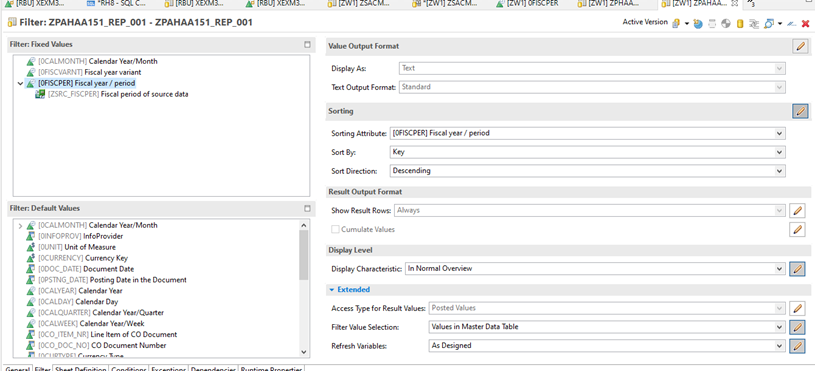Switch to the Dependencies bottom tab
The height and width of the screenshot is (371, 815).
[213, 368]
